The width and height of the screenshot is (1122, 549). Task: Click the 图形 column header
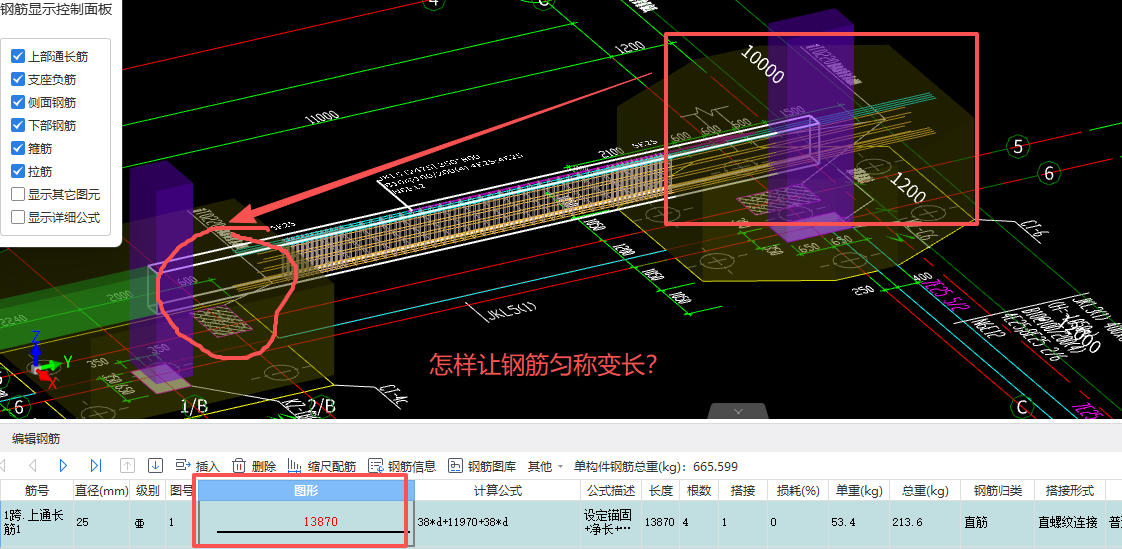pos(306,490)
